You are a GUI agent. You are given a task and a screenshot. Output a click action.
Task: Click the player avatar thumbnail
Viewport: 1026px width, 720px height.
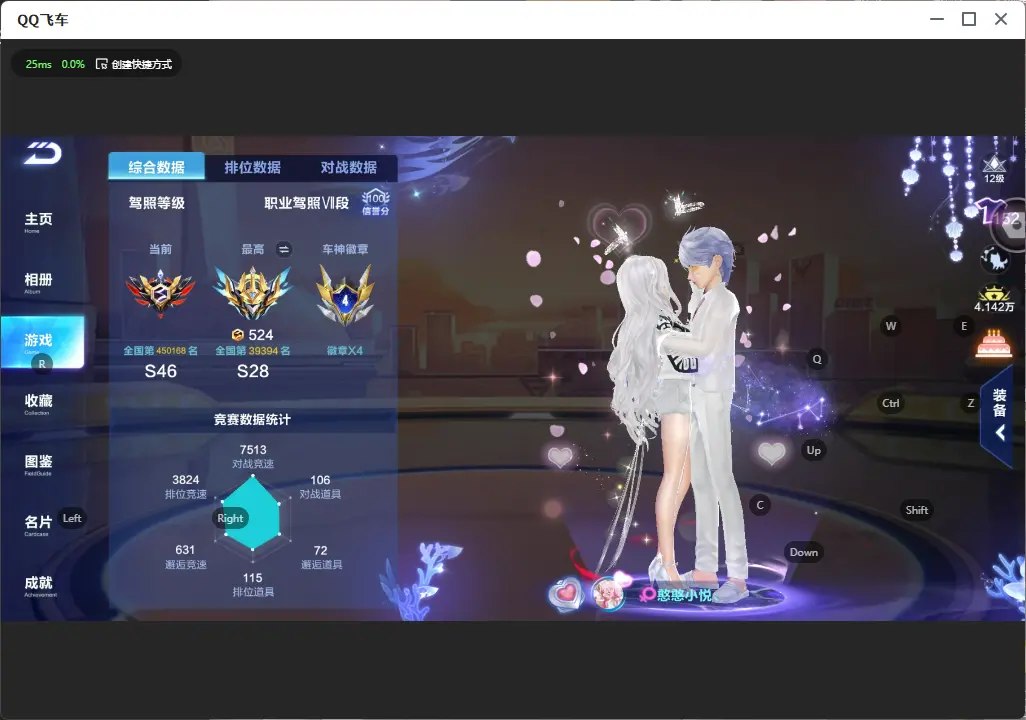[608, 594]
